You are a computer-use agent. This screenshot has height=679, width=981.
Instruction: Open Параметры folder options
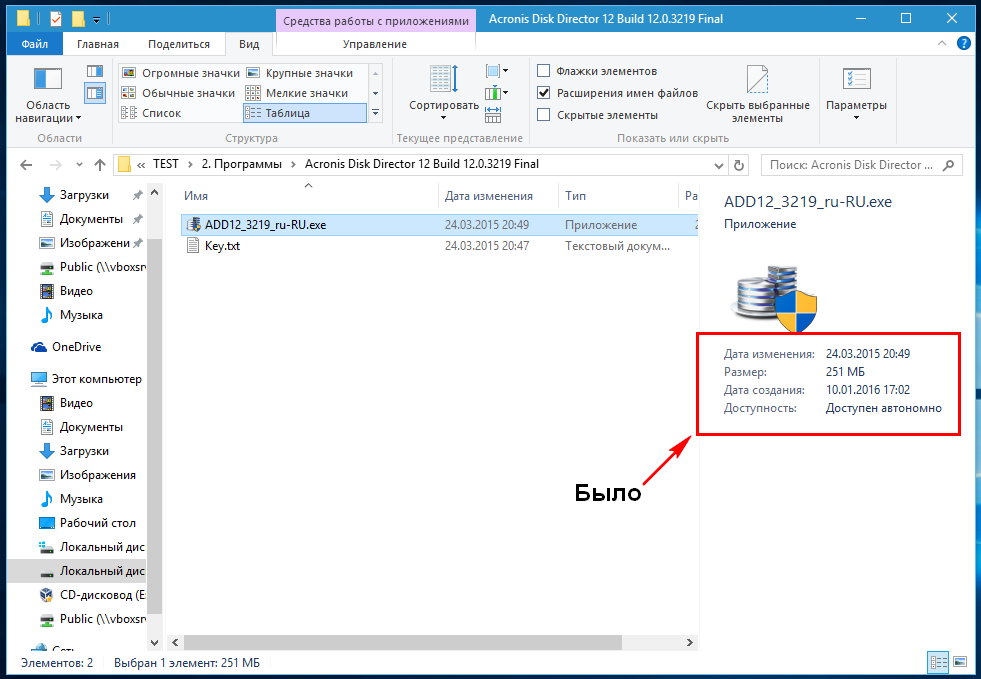pyautogui.click(x=856, y=94)
